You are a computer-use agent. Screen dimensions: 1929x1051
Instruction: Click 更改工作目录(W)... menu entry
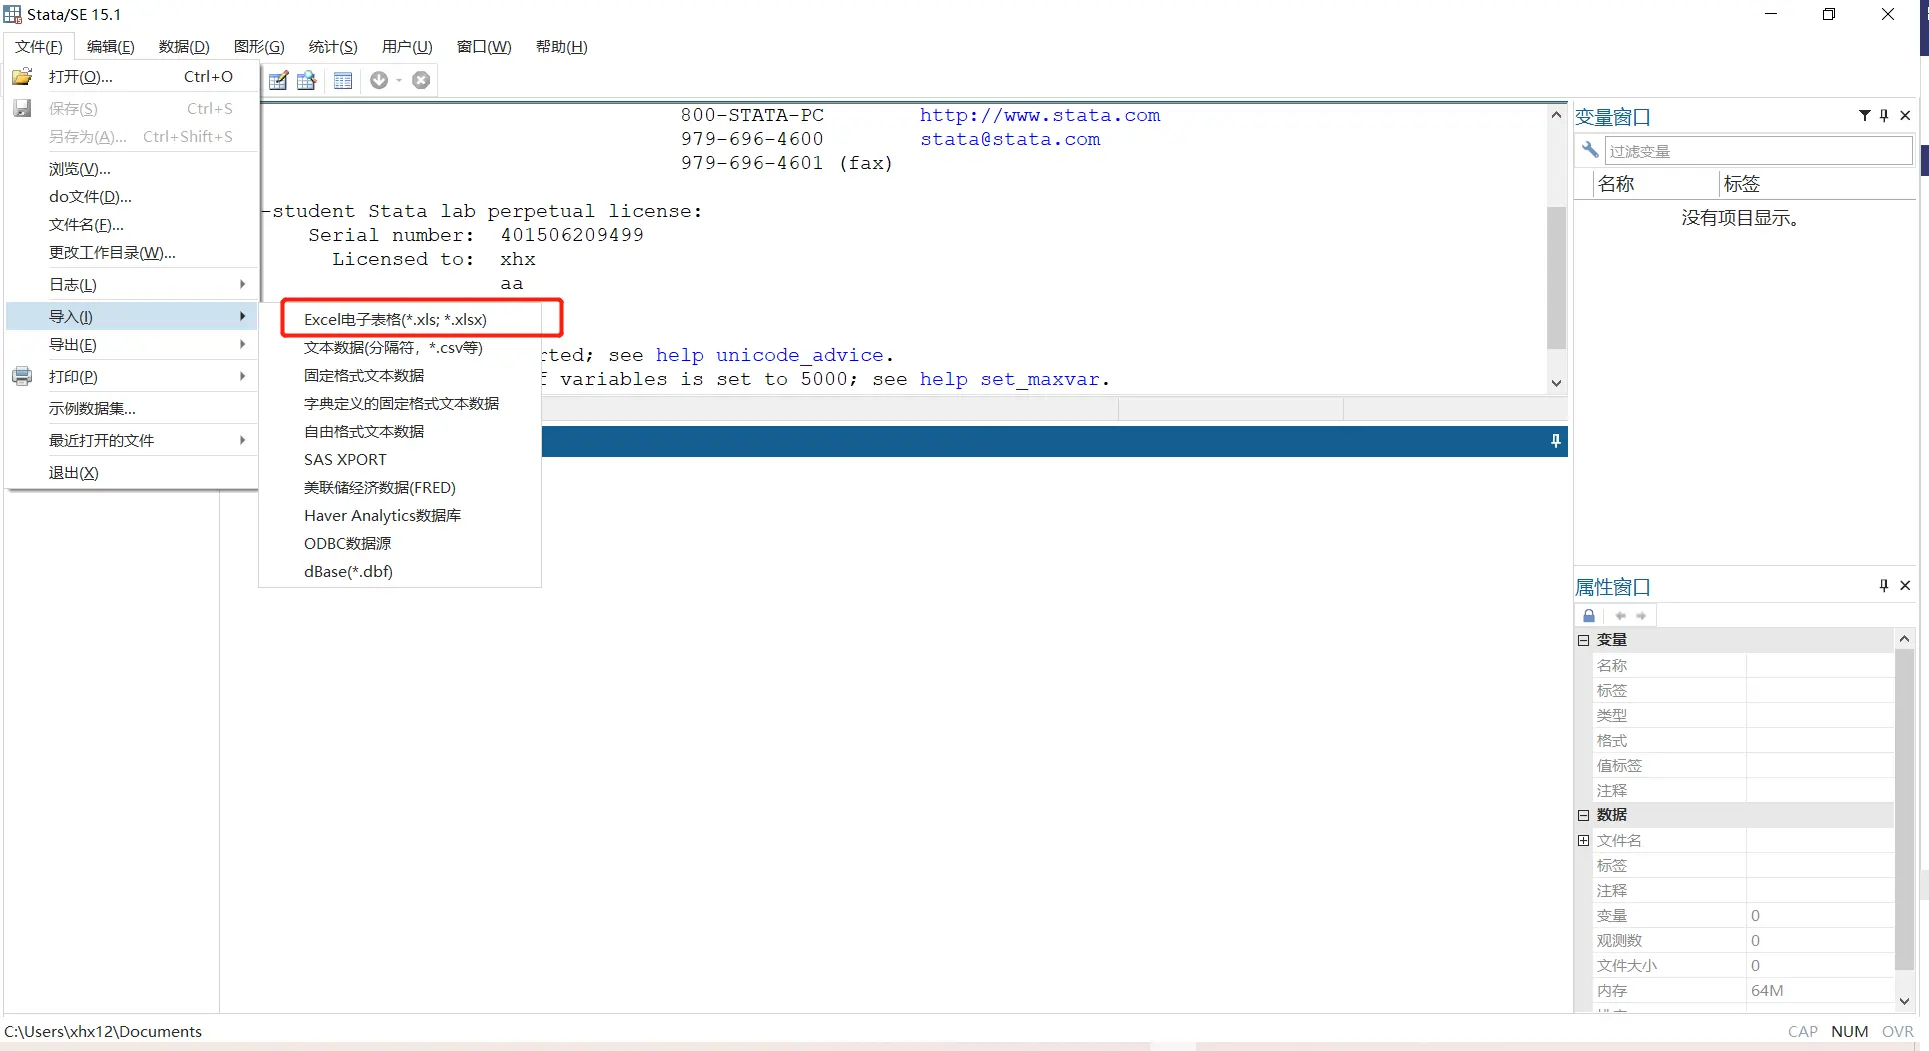(132, 253)
